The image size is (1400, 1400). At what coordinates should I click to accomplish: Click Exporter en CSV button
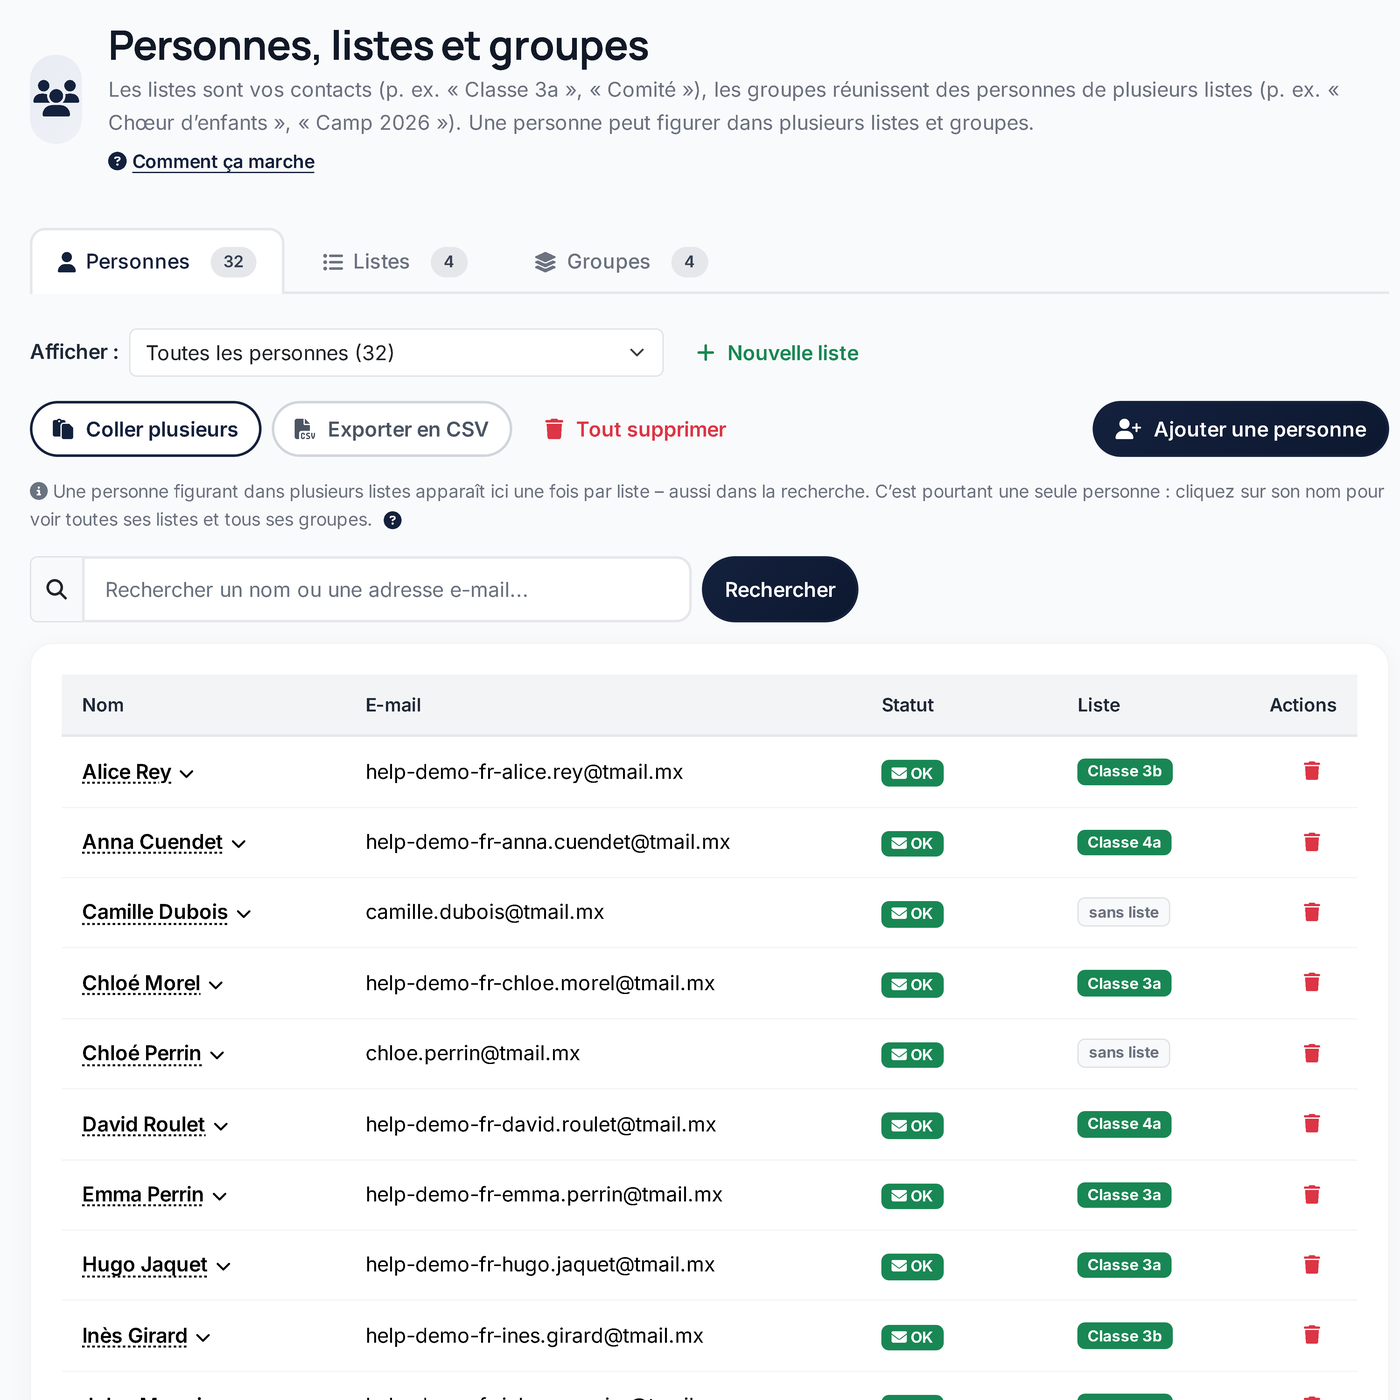pyautogui.click(x=392, y=429)
